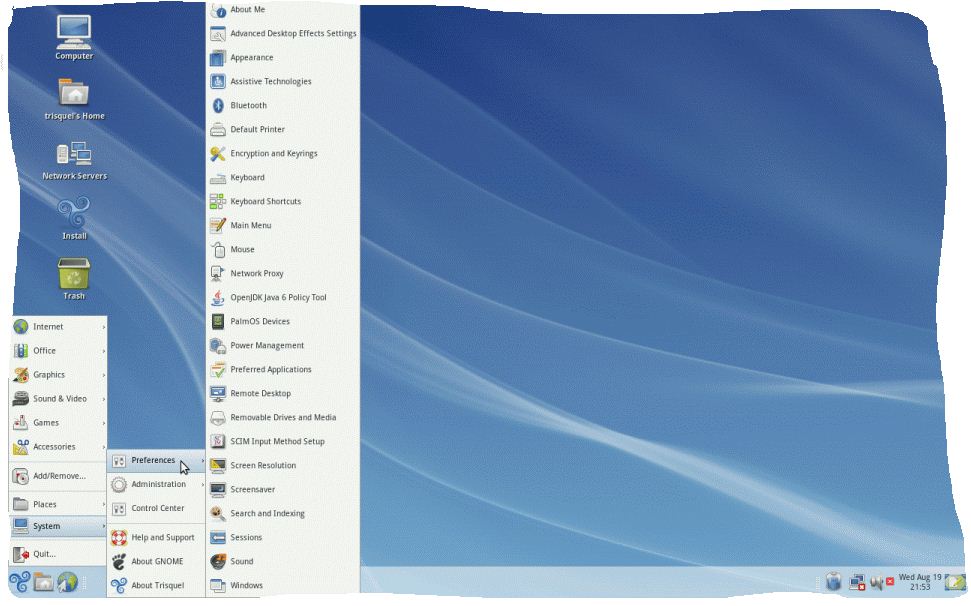Click the green pencil icon at panel's right end
971x606 pixels.
[956, 582]
